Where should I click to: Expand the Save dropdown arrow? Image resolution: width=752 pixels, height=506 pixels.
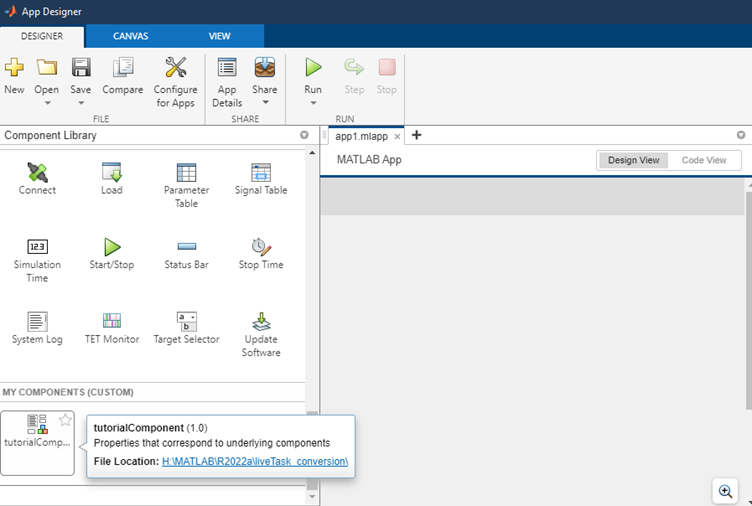coord(81,103)
